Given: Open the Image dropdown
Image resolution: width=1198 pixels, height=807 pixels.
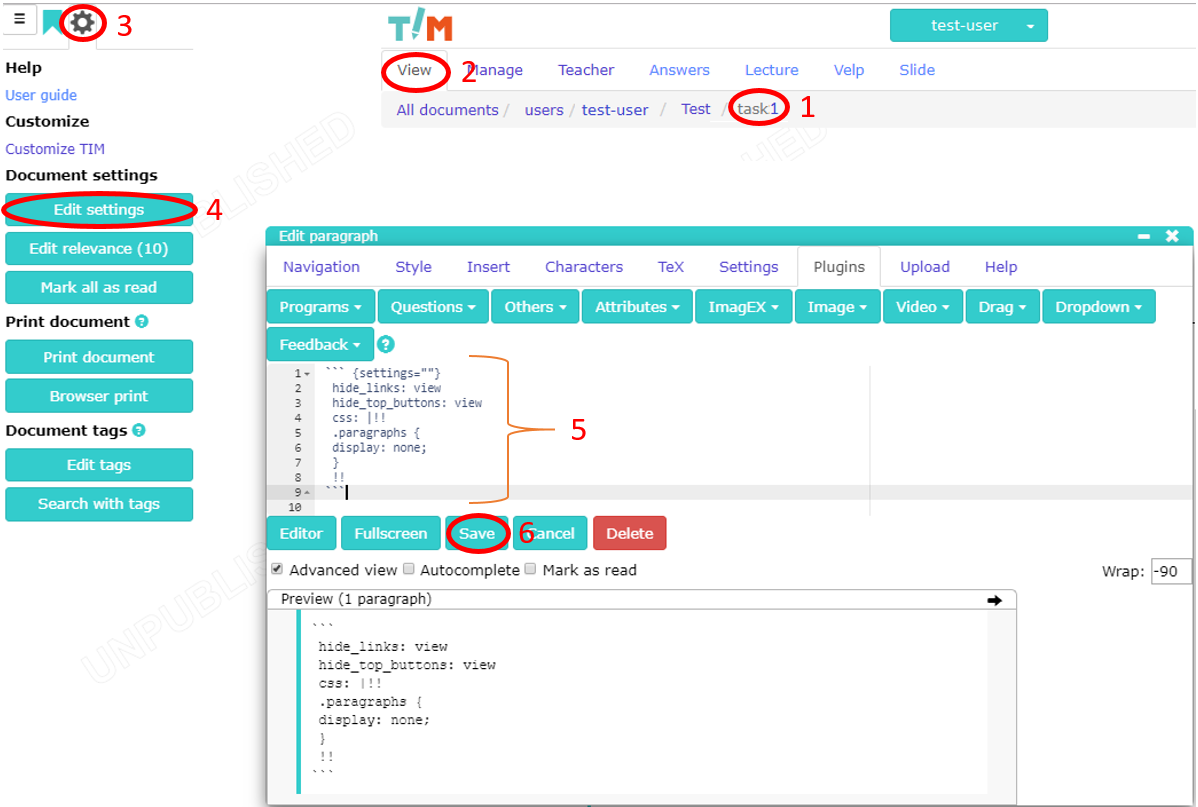Looking at the screenshot, I should click(837, 306).
